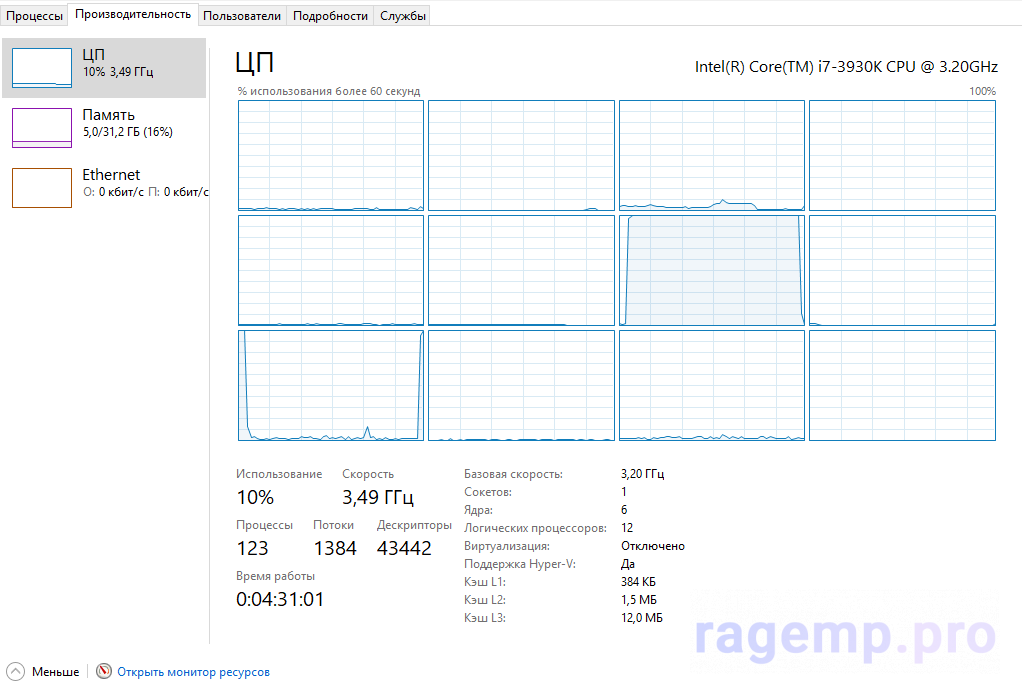Click the first logical processor graph

tap(331, 155)
